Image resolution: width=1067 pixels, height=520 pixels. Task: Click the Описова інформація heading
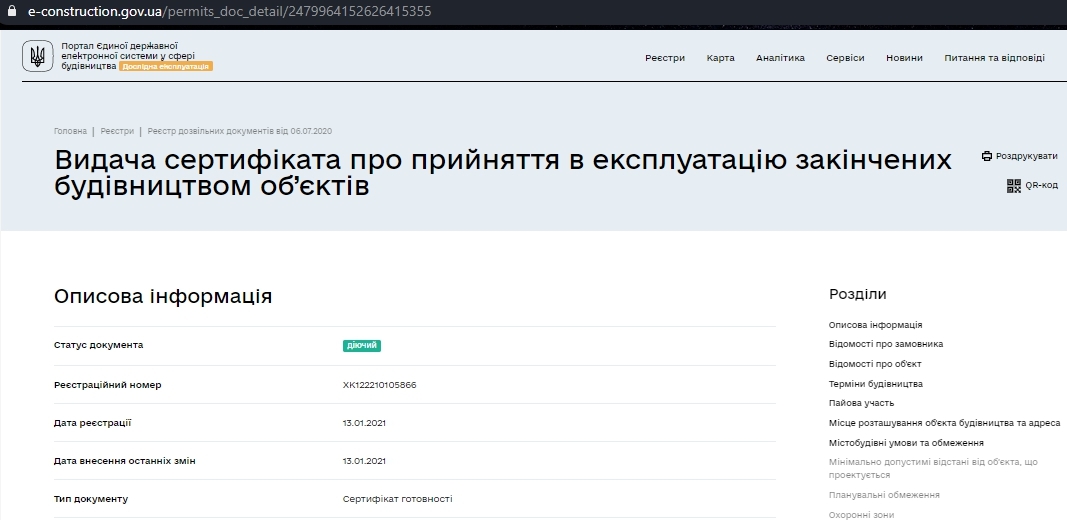(163, 297)
